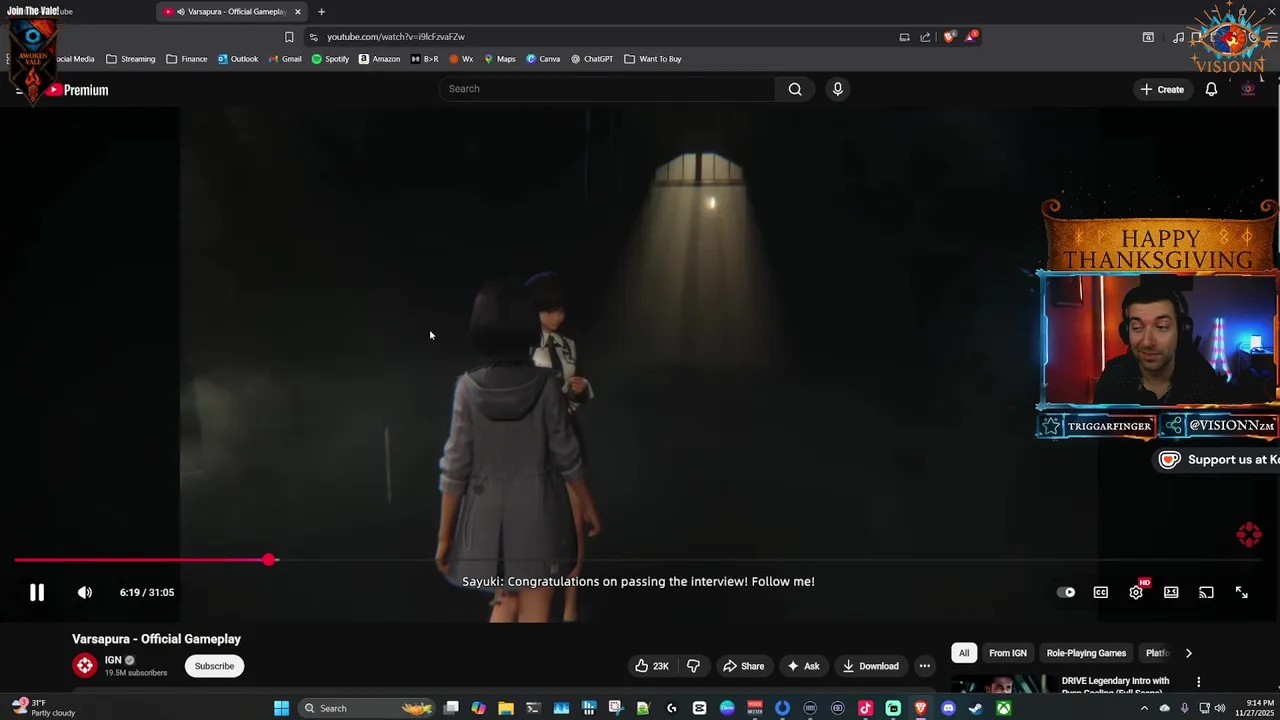
Task: Open the Amazon bookmark
Action: coord(379,59)
